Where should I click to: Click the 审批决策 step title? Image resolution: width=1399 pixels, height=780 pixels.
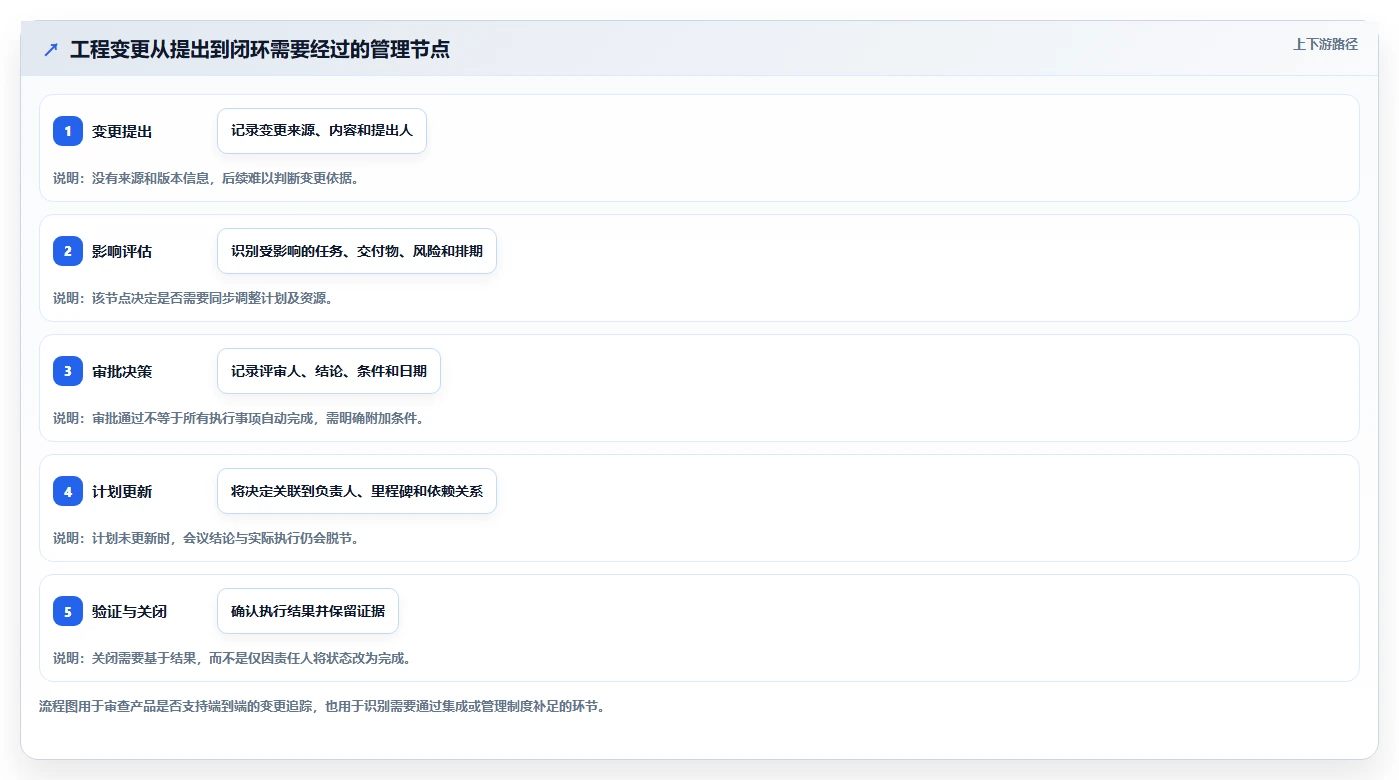(x=122, y=372)
